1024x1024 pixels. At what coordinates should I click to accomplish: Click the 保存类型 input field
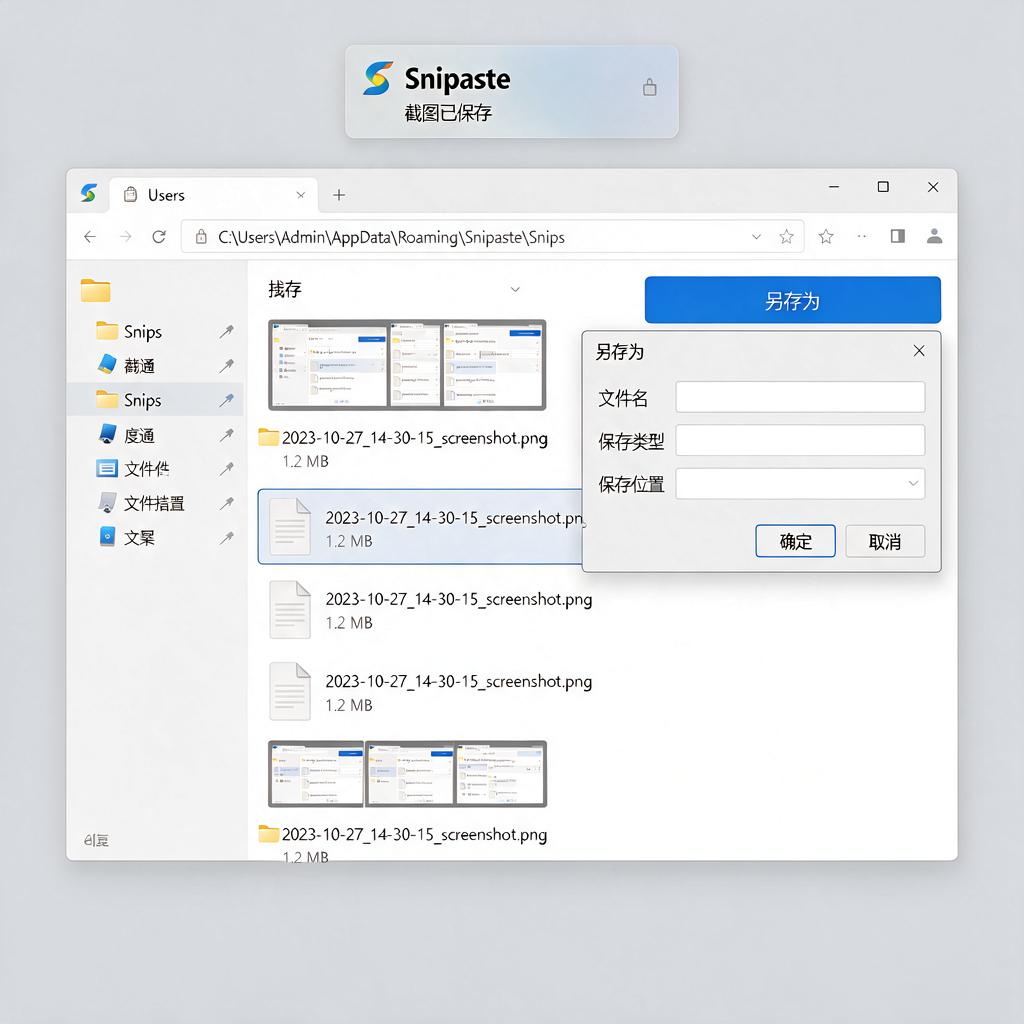[x=800, y=440]
